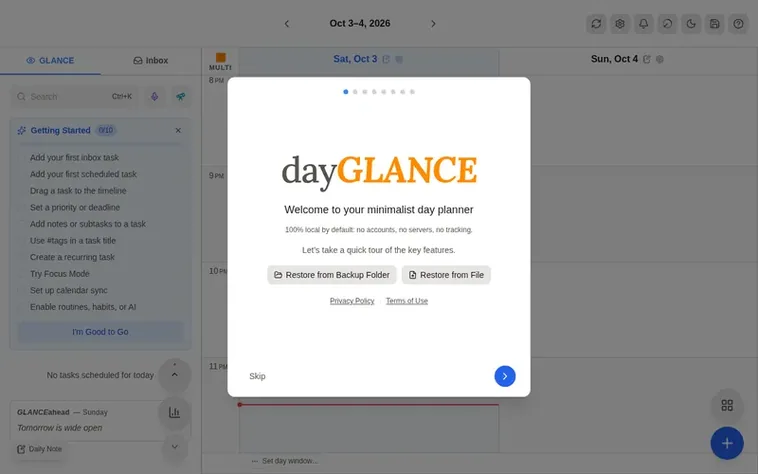Click the purple microphone voice input icon
The height and width of the screenshot is (474, 758).
click(154, 97)
